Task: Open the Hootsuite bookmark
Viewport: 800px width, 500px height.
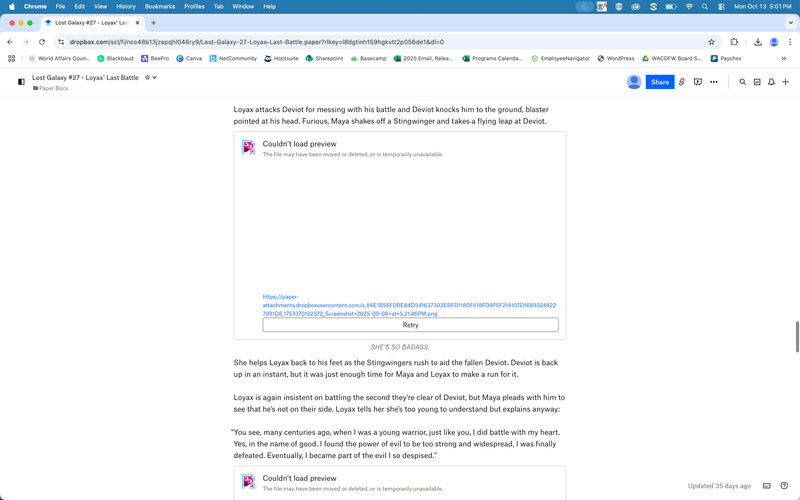Action: pos(281,58)
